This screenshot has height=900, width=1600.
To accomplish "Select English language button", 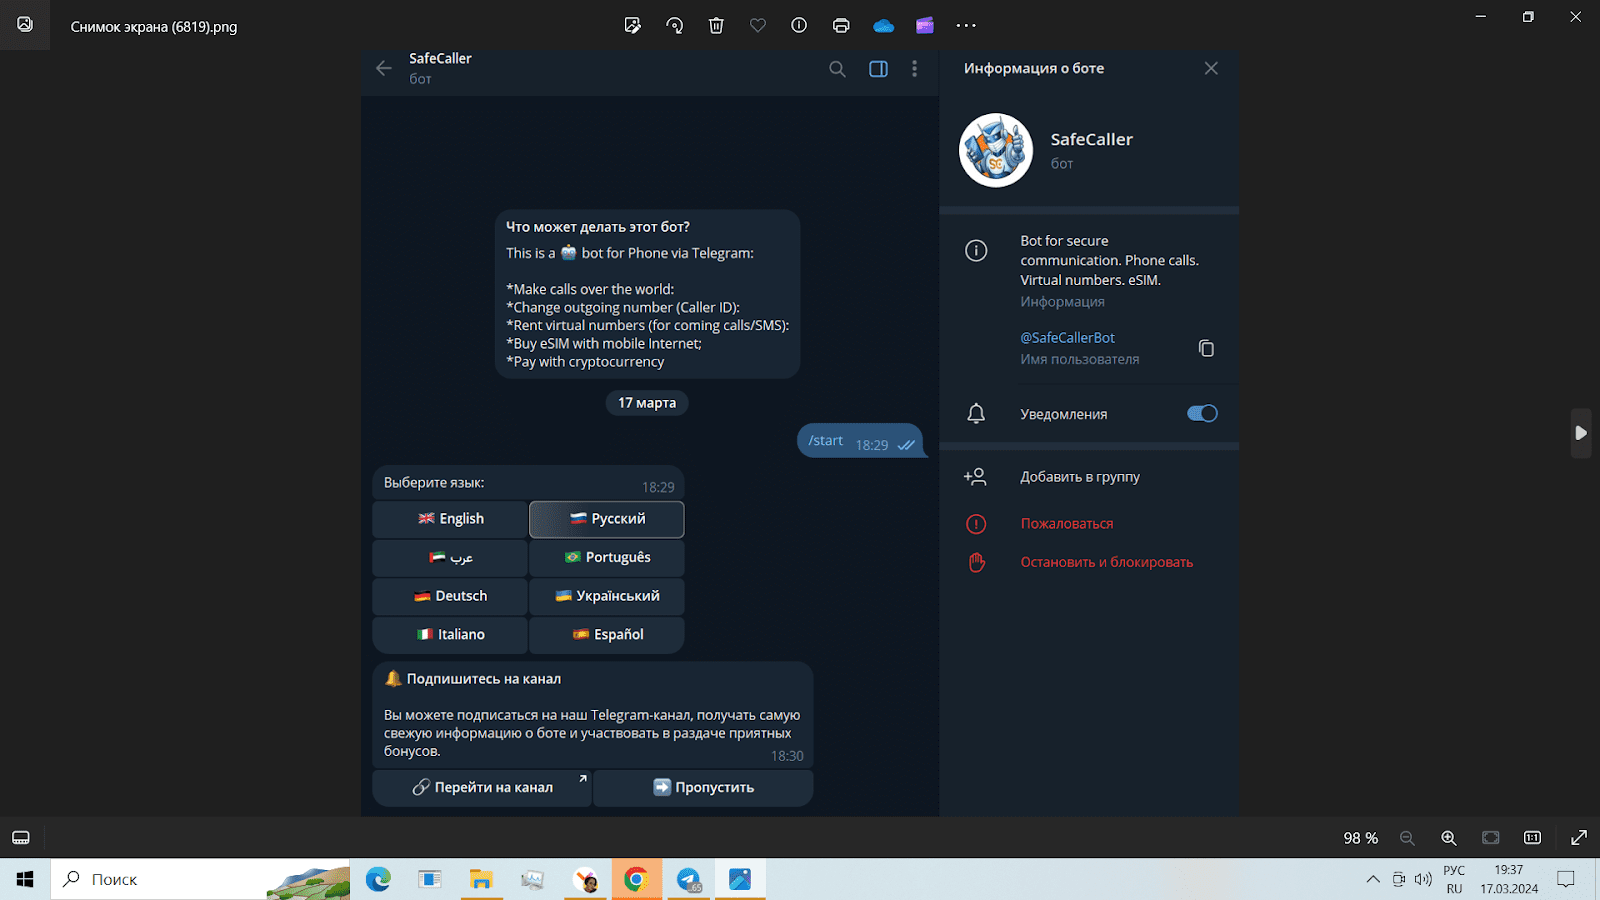I will 450,519.
